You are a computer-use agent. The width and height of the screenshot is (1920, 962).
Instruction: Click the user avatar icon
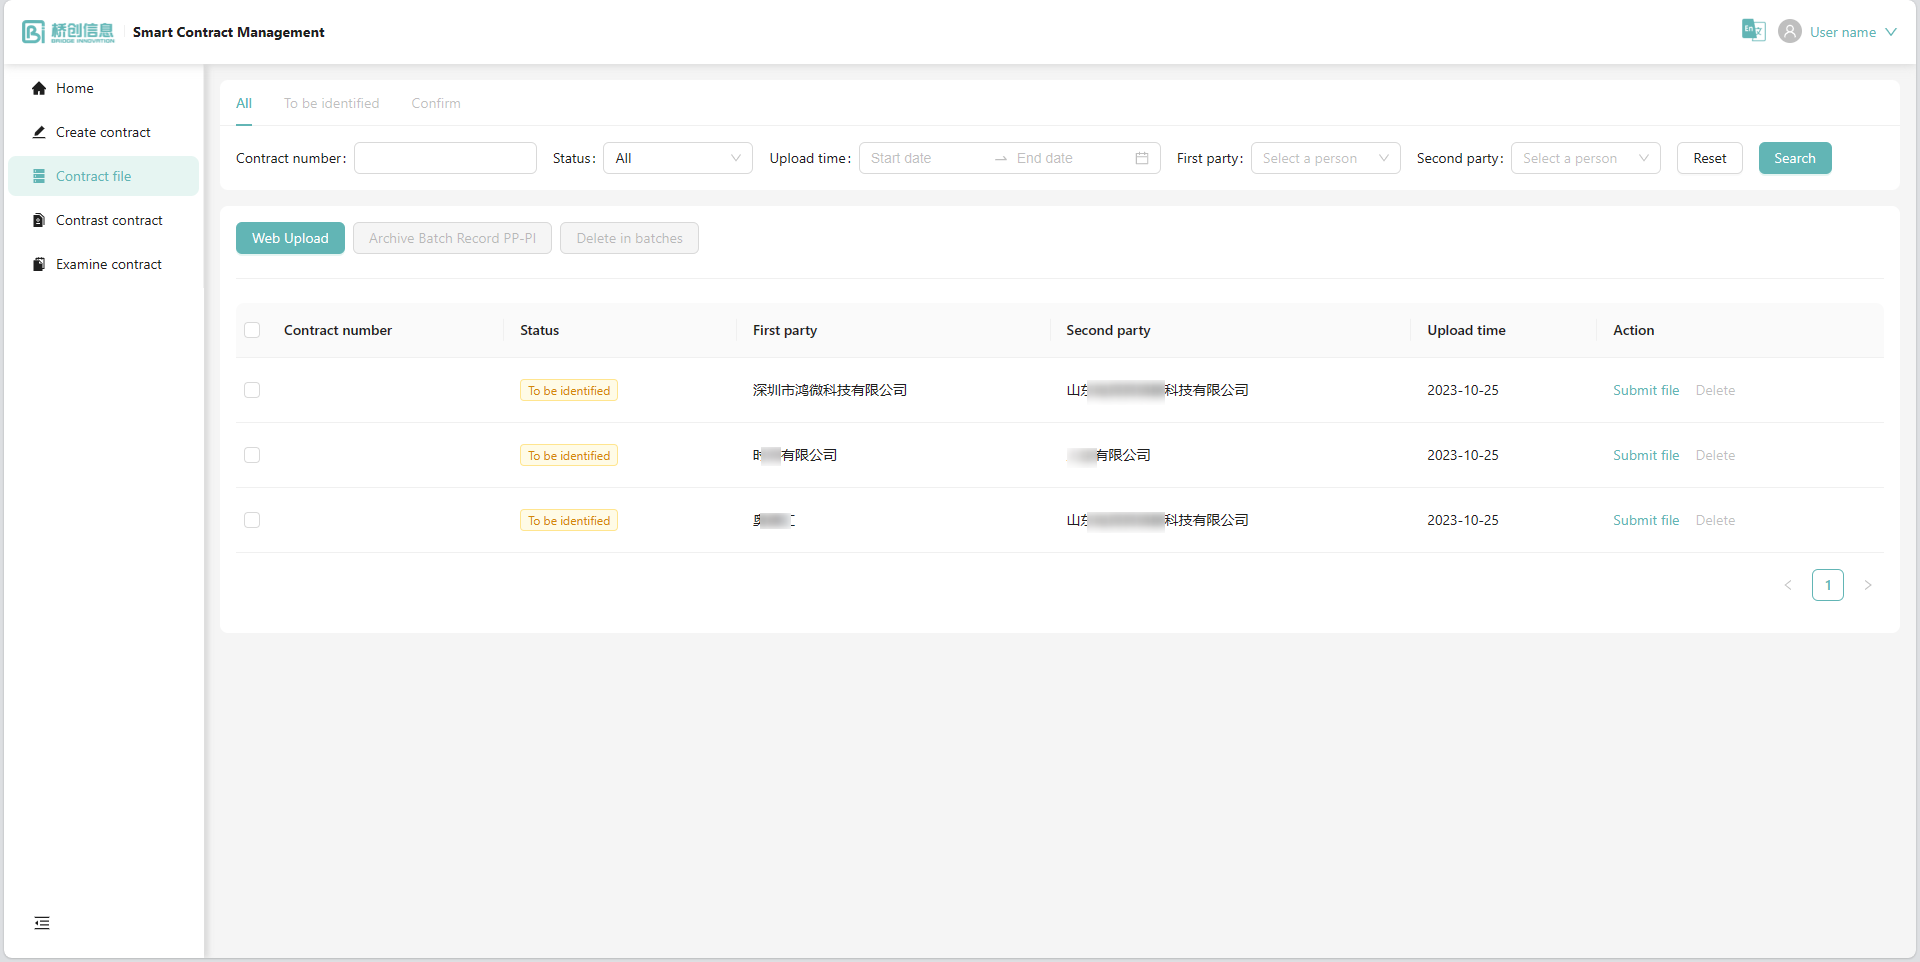(1790, 32)
